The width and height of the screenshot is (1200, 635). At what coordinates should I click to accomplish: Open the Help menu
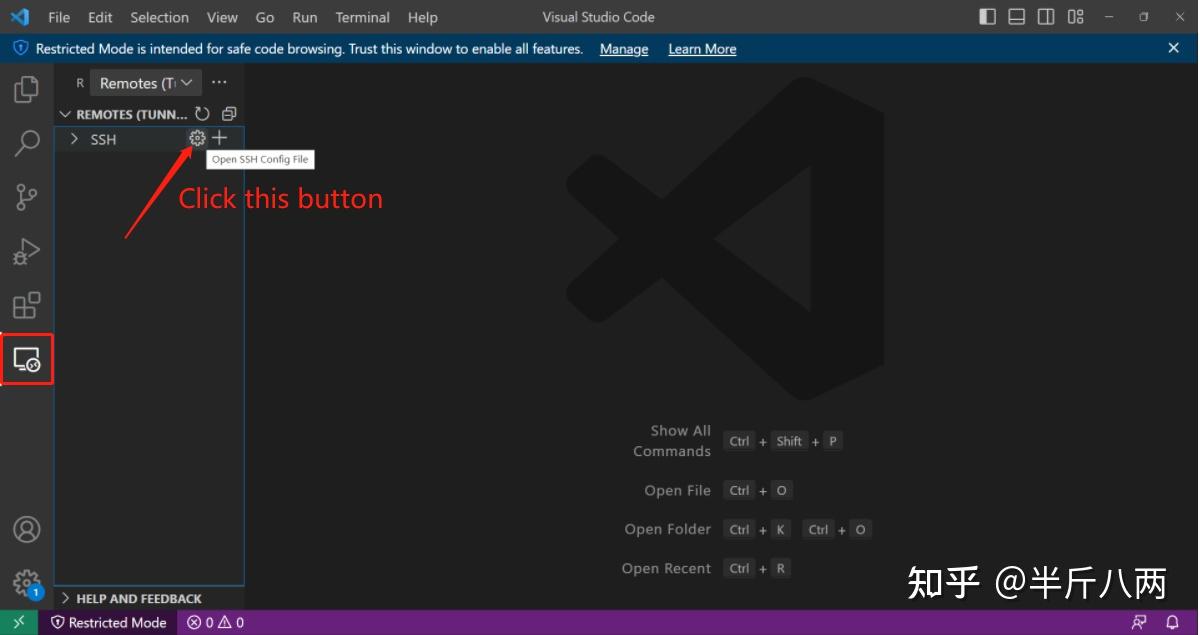click(x=423, y=17)
